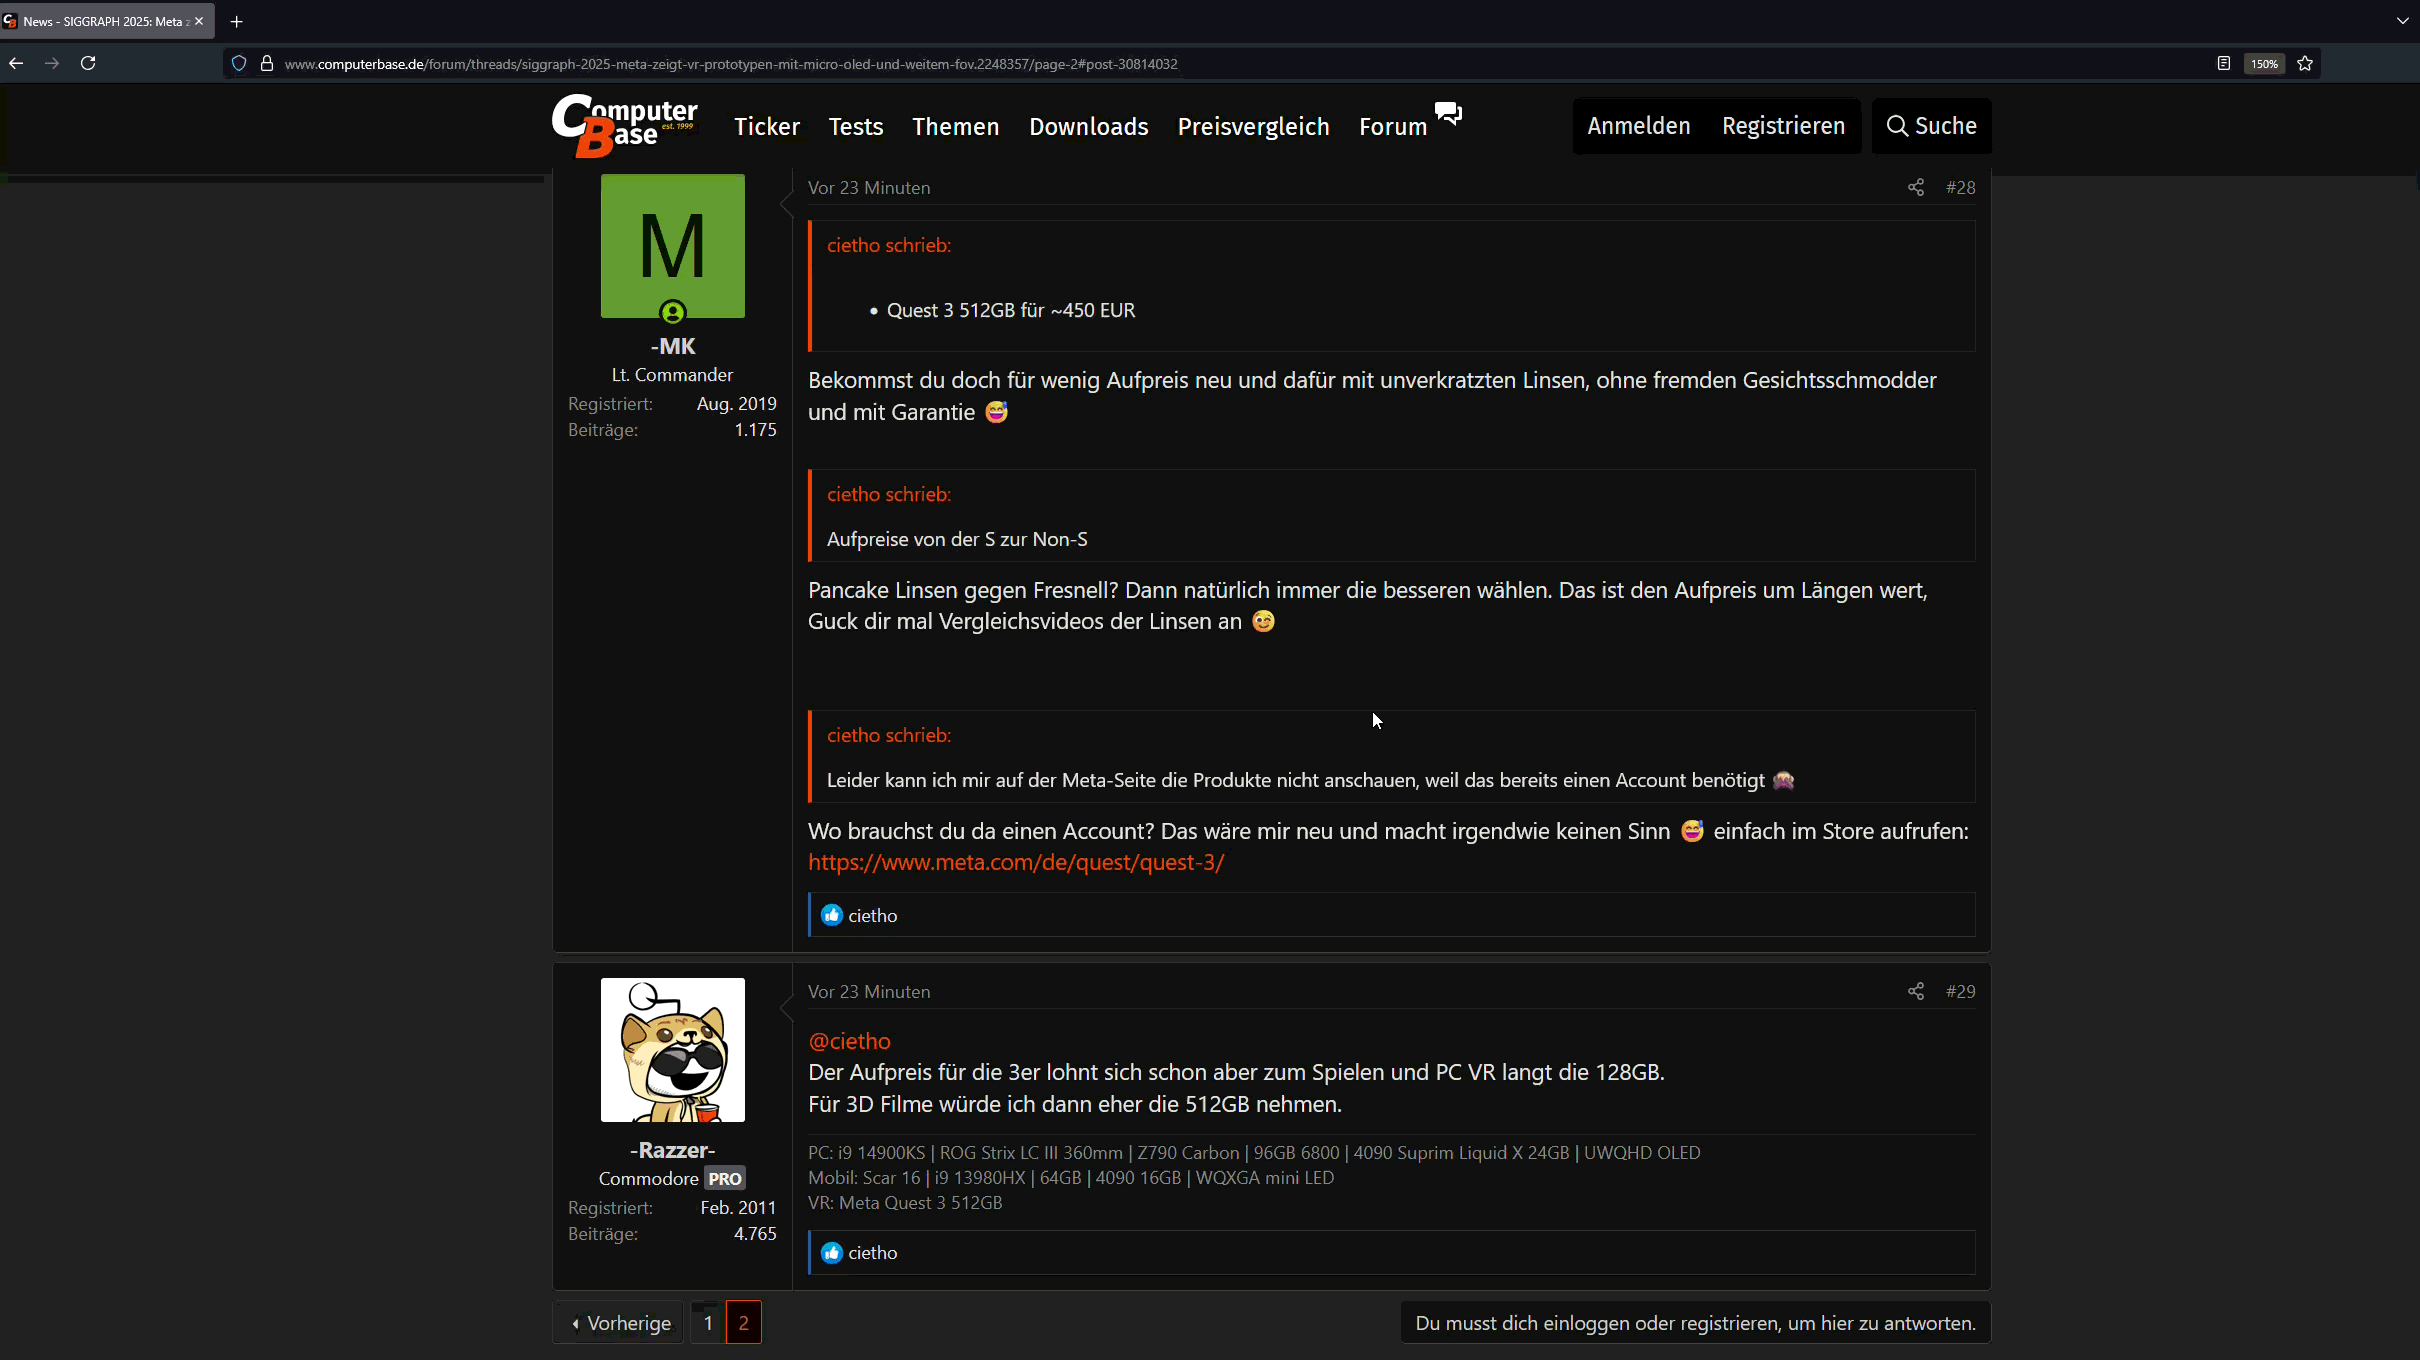Click the -Razzer- user avatar

tap(672, 1049)
